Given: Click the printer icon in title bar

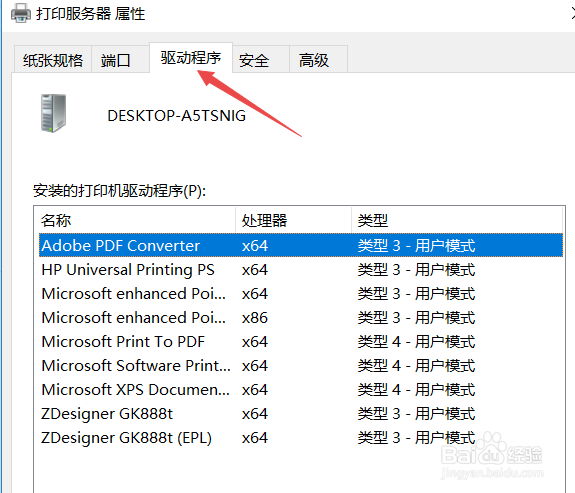Looking at the screenshot, I should (21, 14).
